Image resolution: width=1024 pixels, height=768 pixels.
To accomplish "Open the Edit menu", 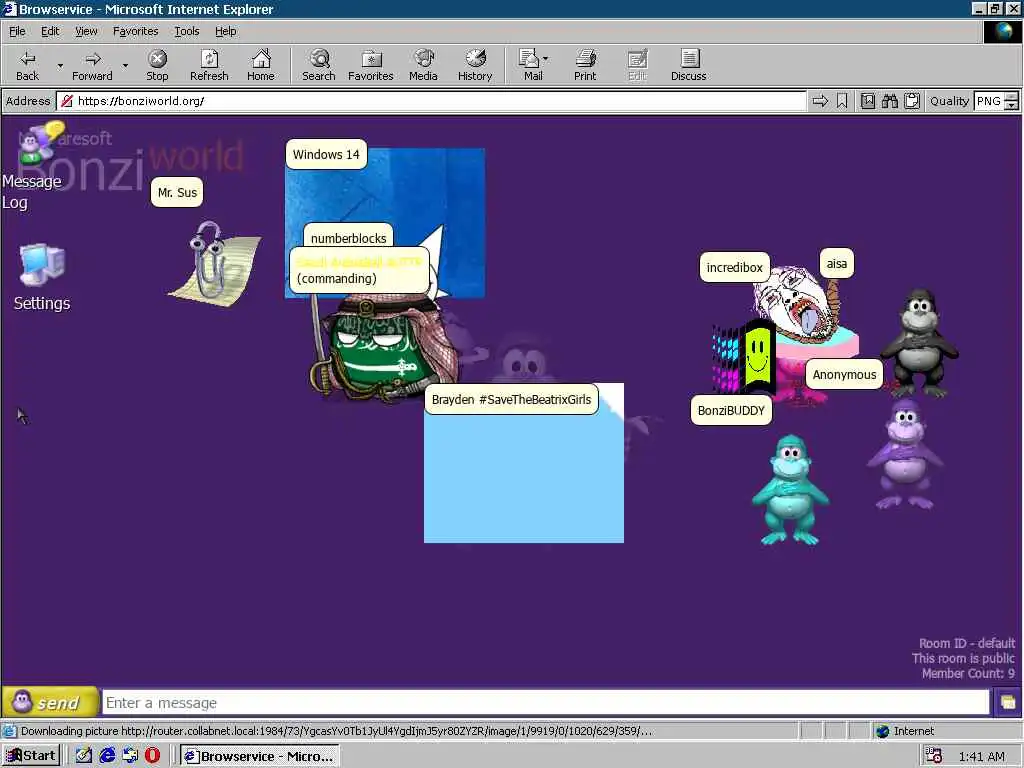I will click(50, 31).
